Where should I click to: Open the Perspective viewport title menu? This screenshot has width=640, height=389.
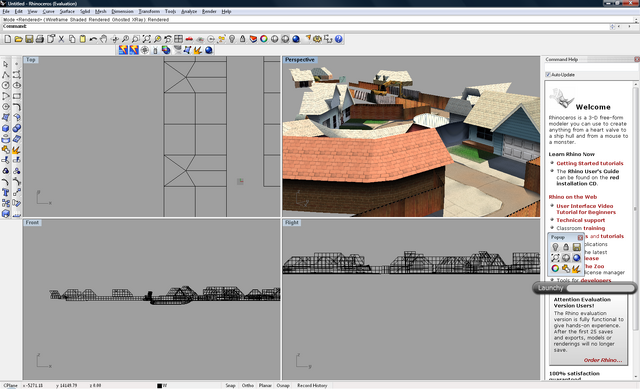click(x=300, y=60)
